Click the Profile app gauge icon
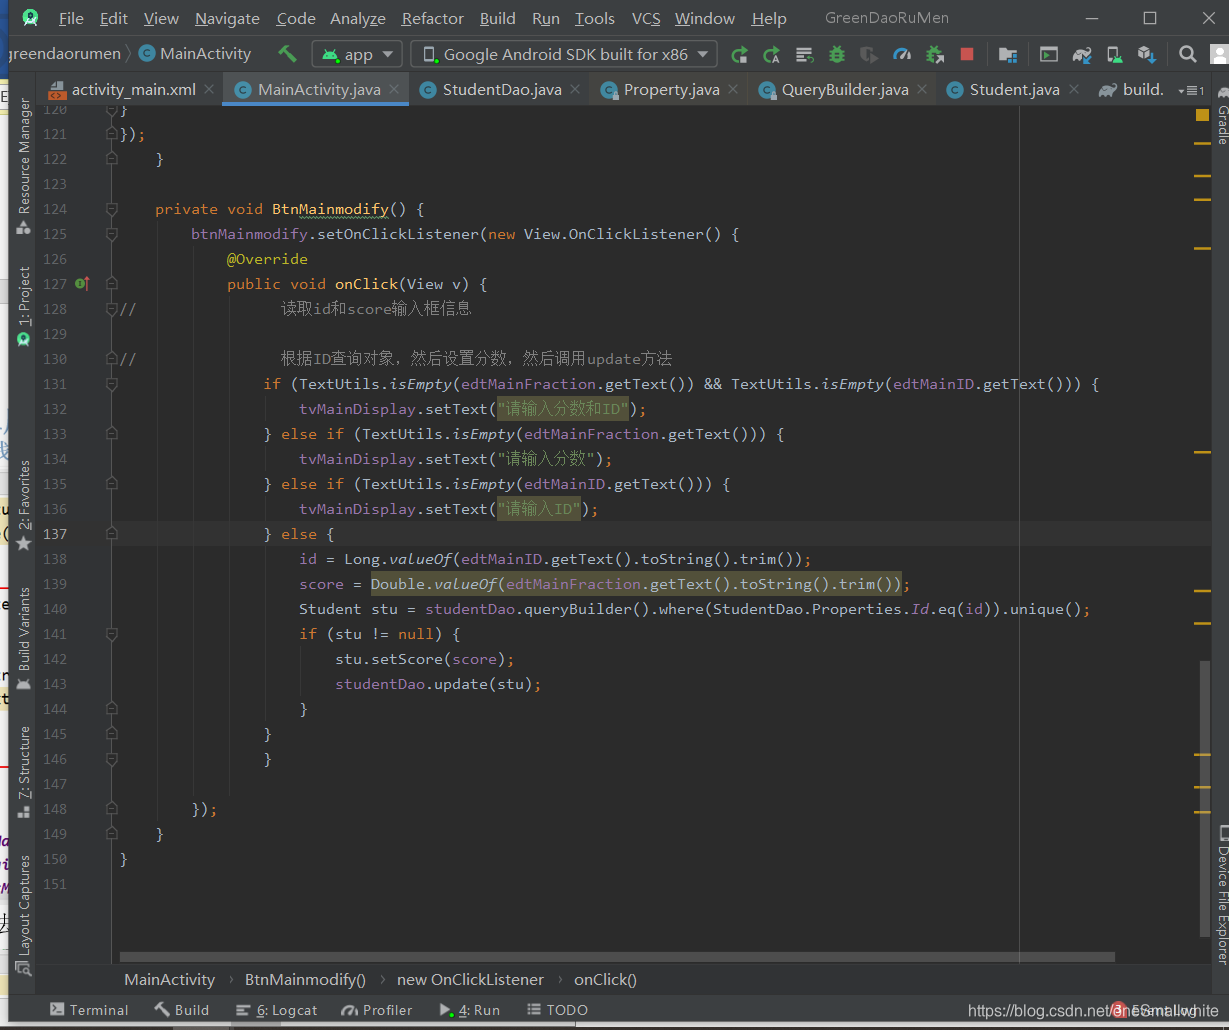1229x1030 pixels. click(x=902, y=54)
